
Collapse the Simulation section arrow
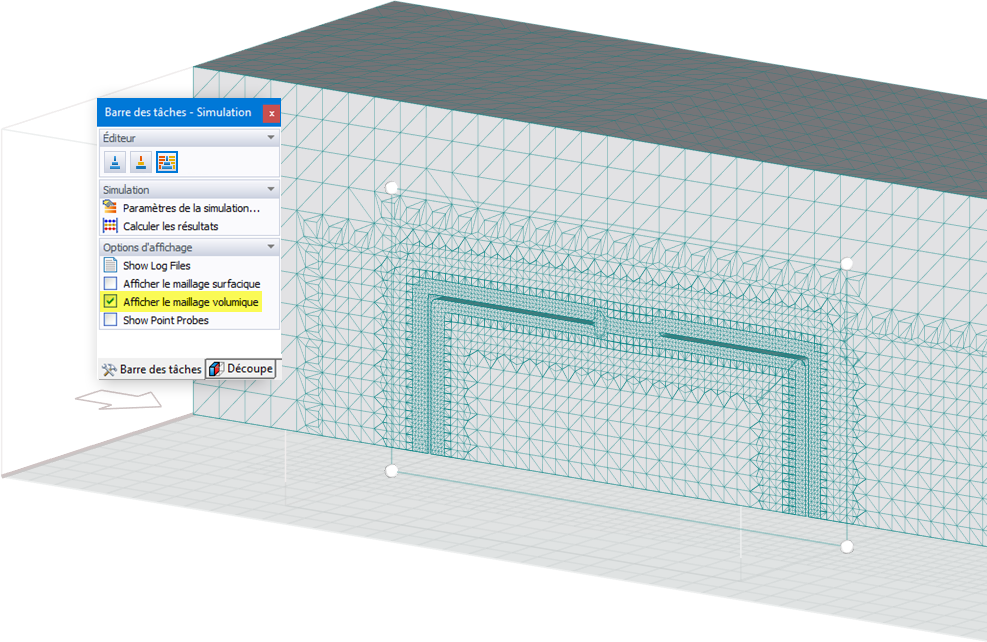click(271, 189)
